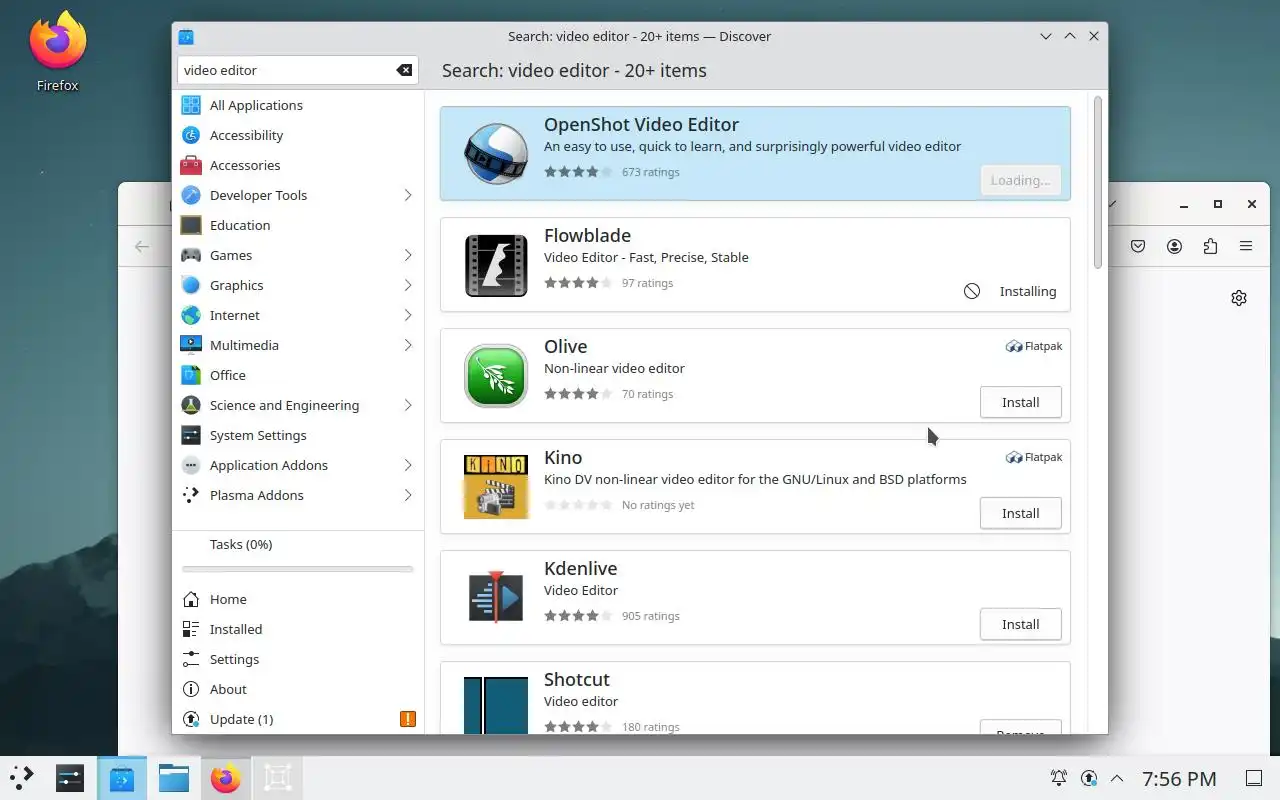This screenshot has width=1280, height=800.
Task: Open the Dolphin file manager taskbar icon
Action: click(x=174, y=777)
